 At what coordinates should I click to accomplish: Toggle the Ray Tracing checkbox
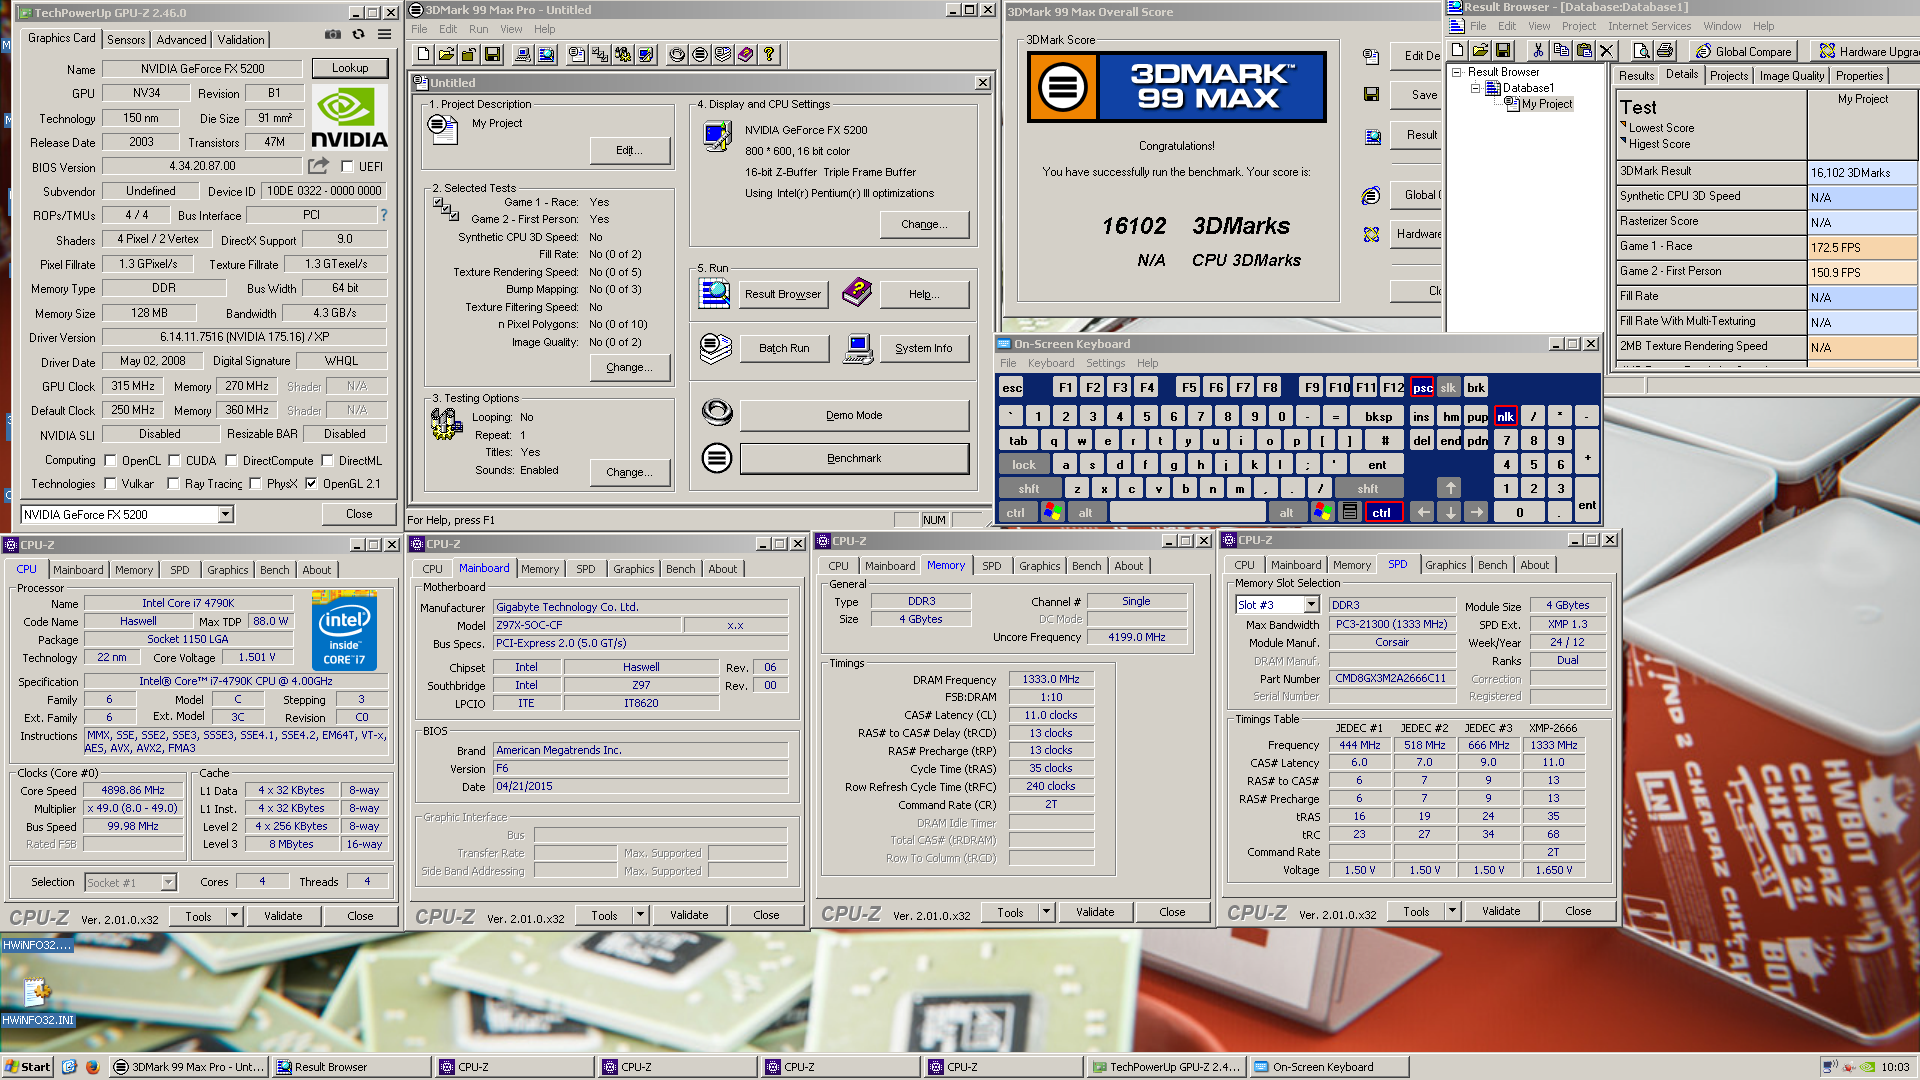[x=173, y=483]
